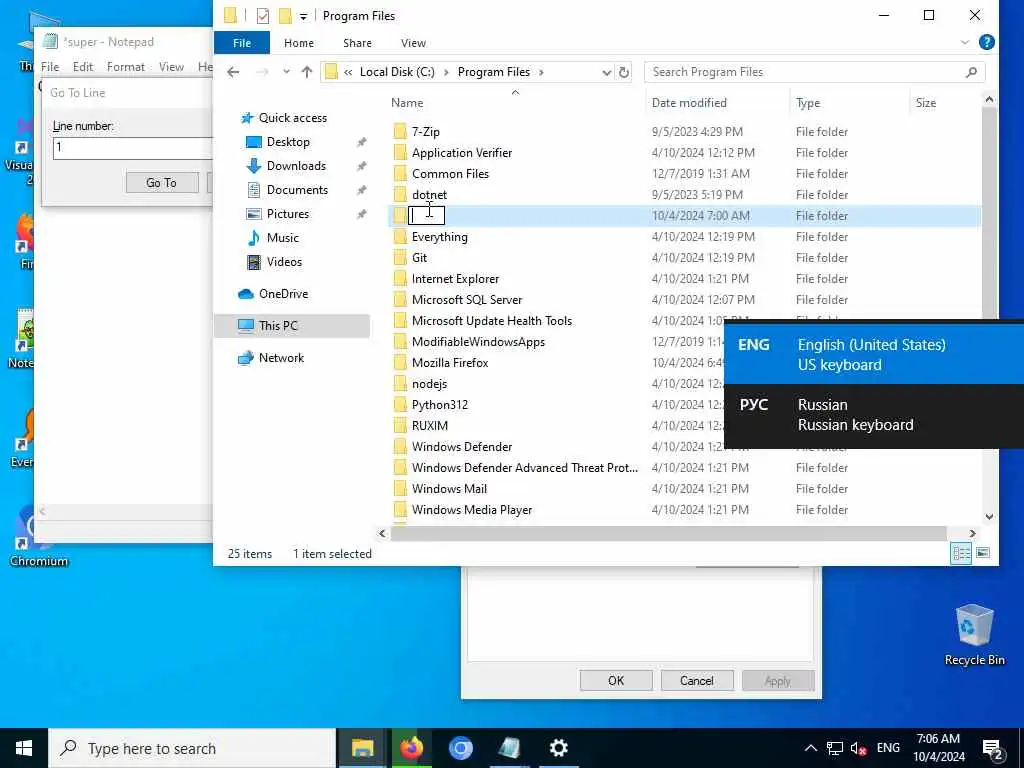The image size is (1024, 768).
Task: Select the Internet Explorer folder
Action: pyautogui.click(x=455, y=279)
